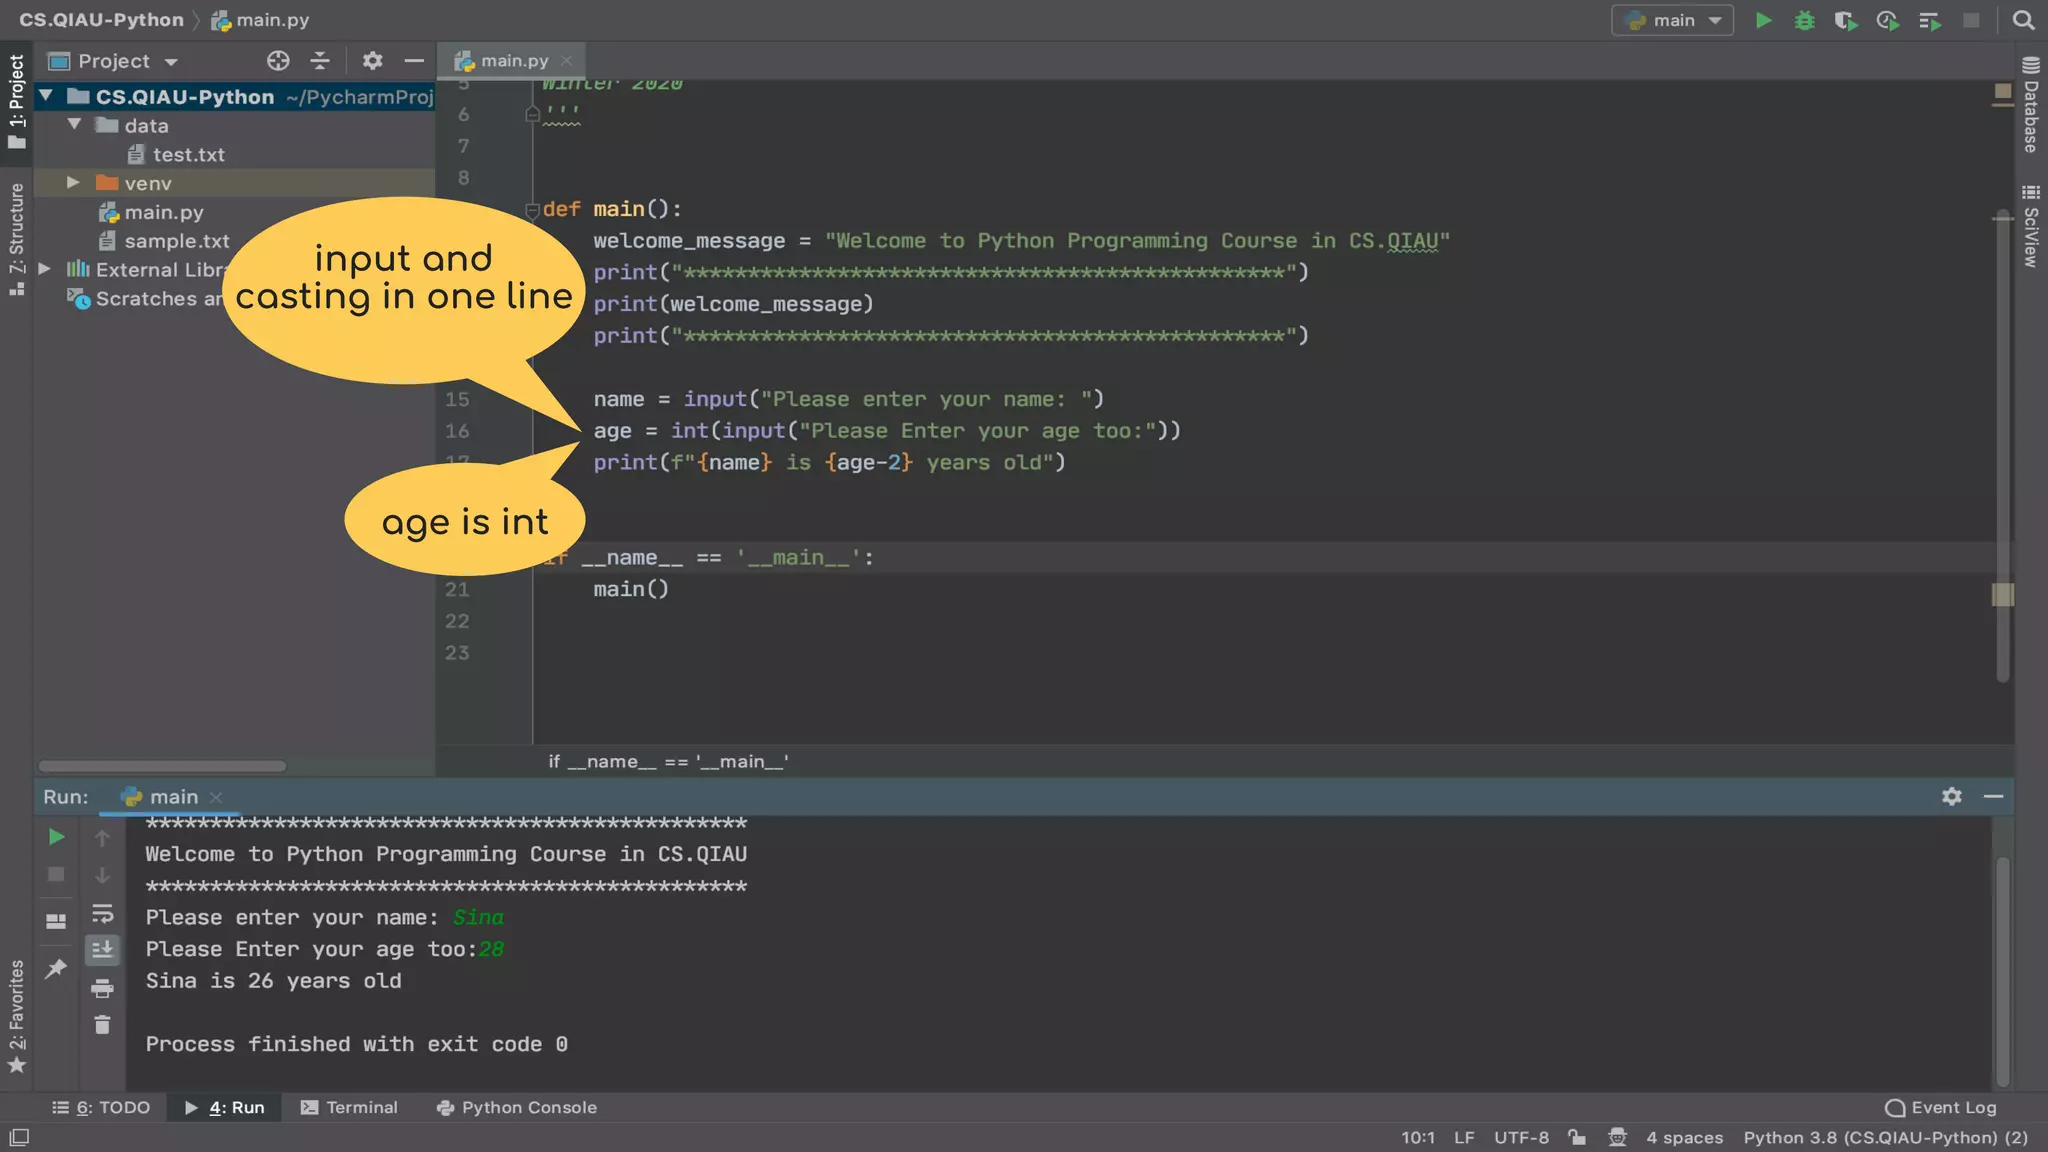Open Run panel settings gear
2048x1152 pixels.
1951,796
